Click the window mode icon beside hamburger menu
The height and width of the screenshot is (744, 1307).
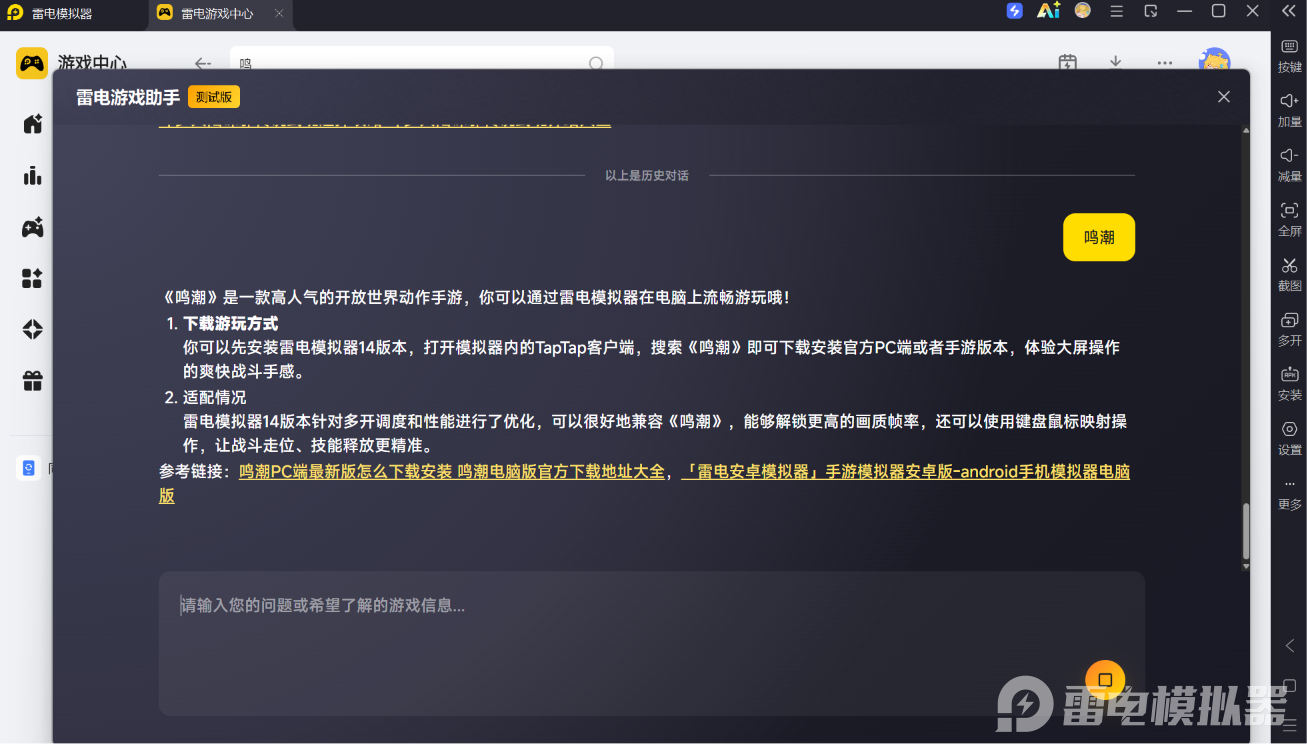[1151, 11]
